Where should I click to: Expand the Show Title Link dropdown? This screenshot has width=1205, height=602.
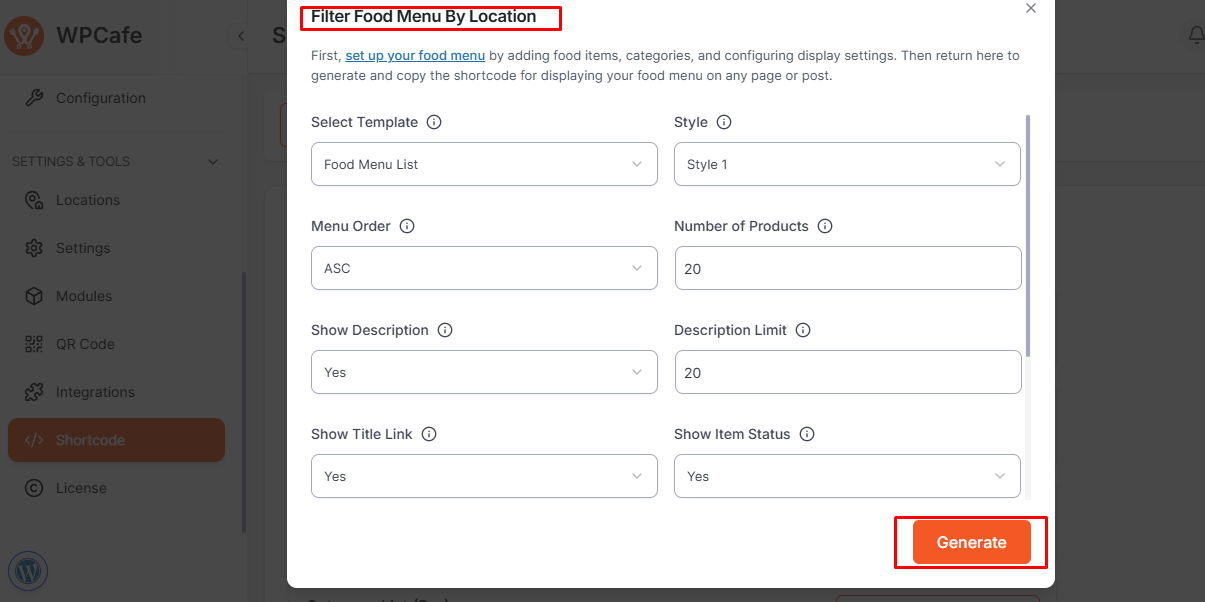pos(484,476)
